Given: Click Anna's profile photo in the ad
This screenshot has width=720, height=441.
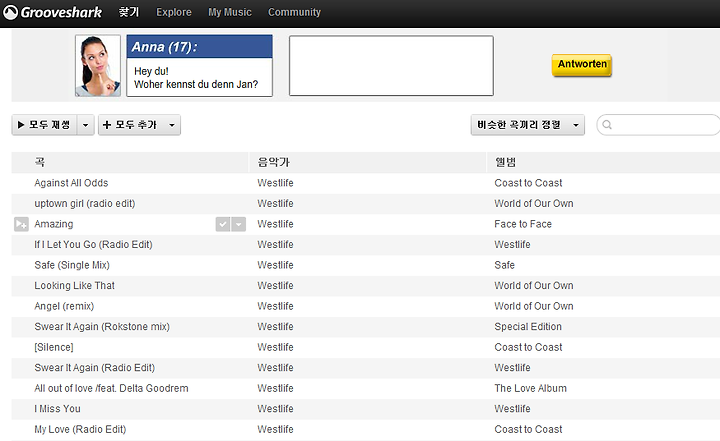Looking at the screenshot, I should tap(98, 66).
